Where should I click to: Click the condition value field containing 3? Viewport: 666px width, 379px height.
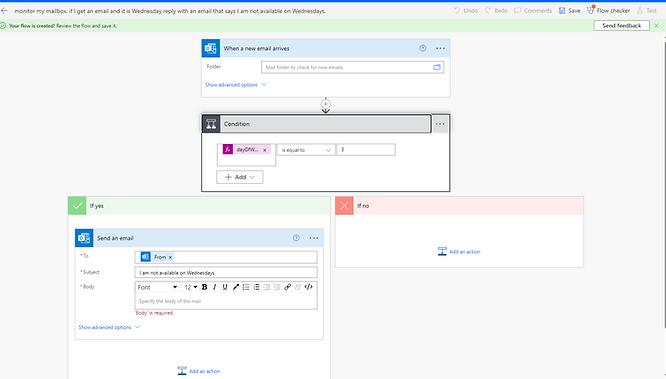pyautogui.click(x=366, y=150)
